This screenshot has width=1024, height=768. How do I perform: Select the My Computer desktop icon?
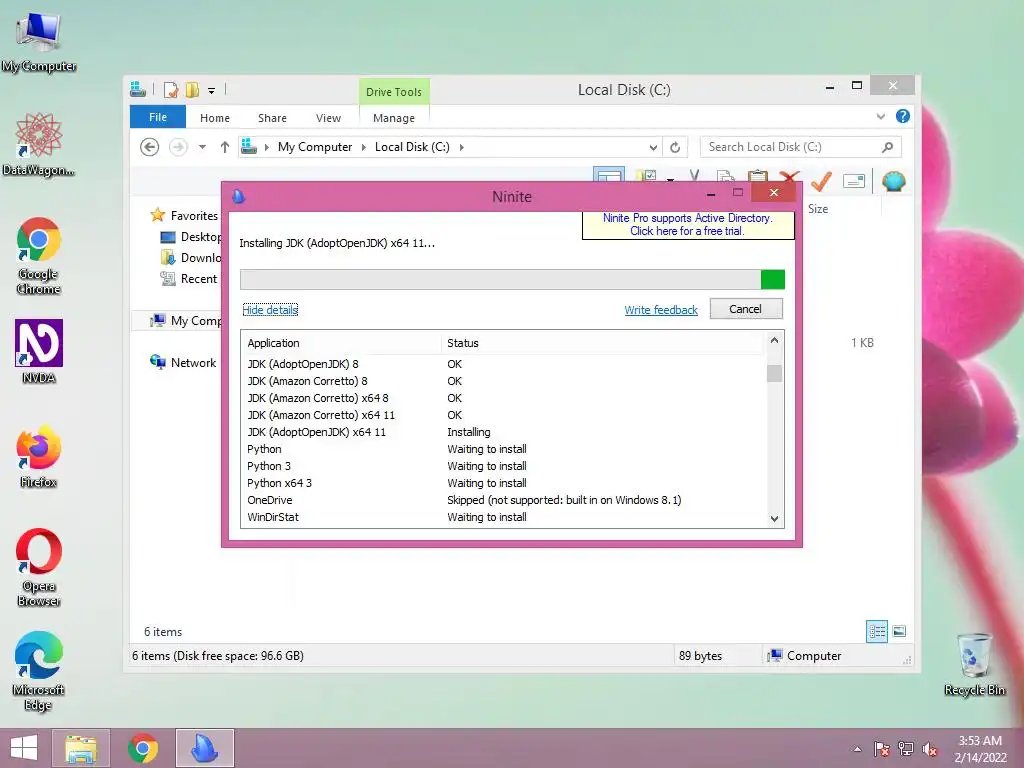(x=39, y=41)
